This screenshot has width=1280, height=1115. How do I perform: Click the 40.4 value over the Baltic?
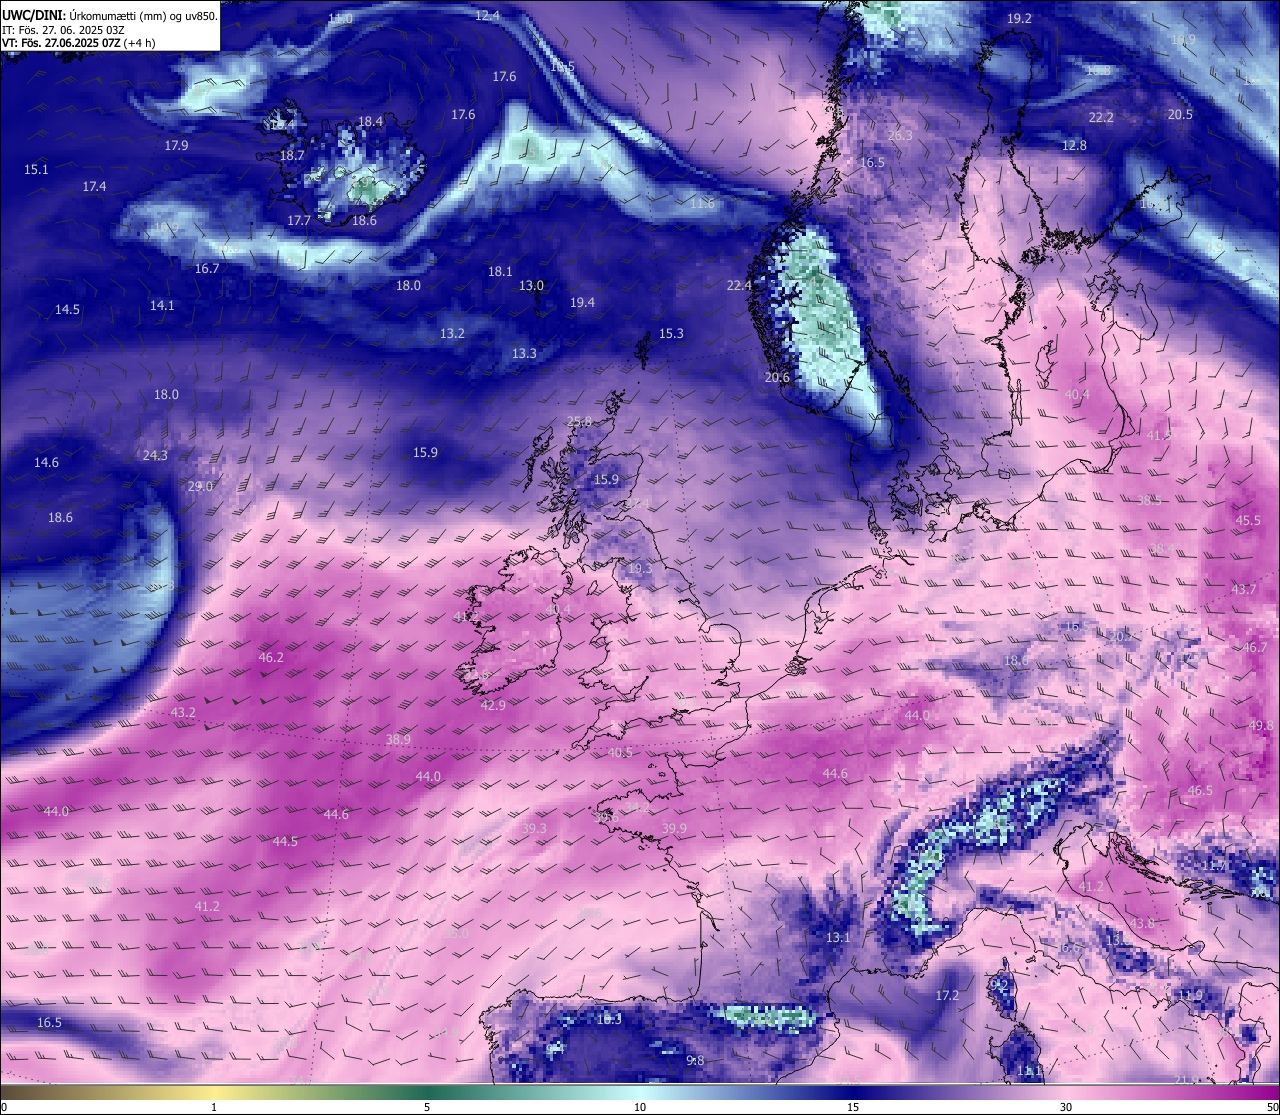click(1077, 394)
